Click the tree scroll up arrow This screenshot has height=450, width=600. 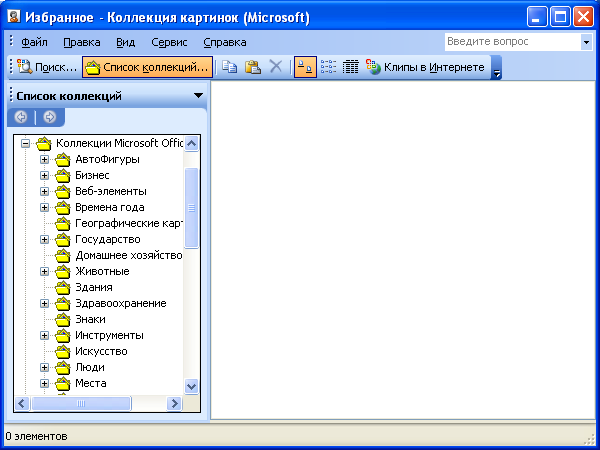[191, 144]
